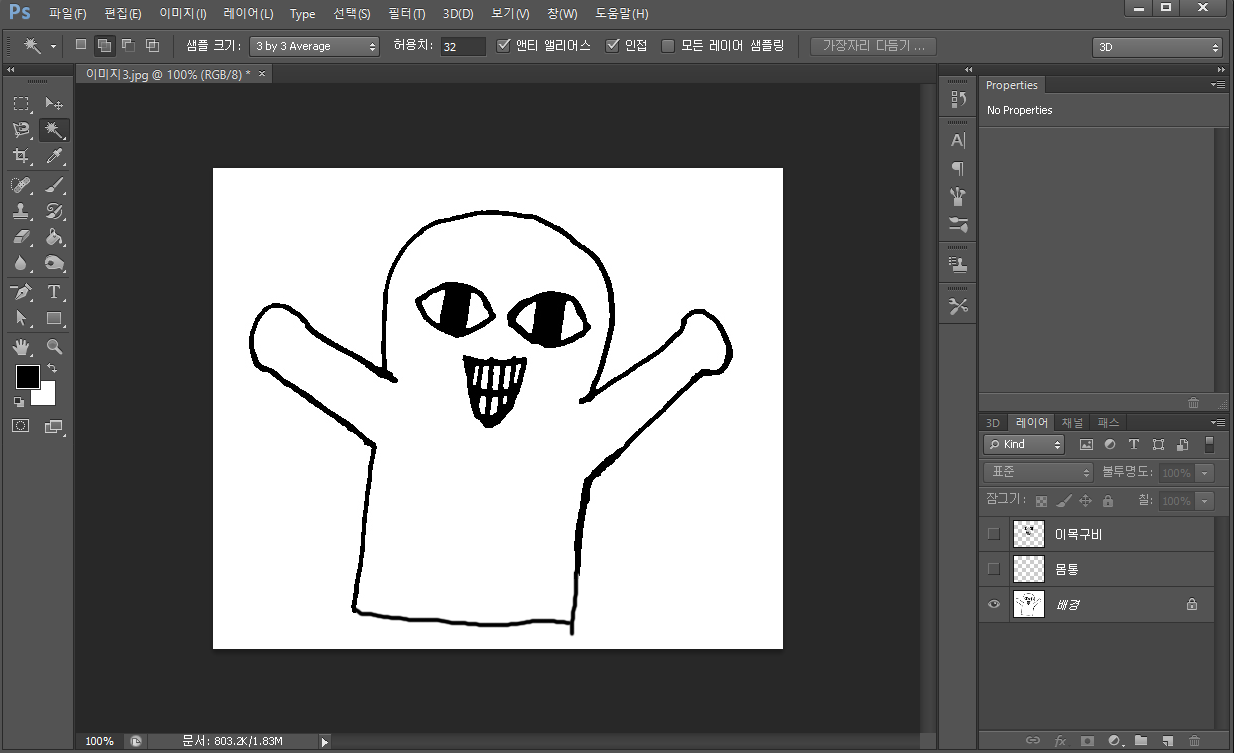Open the Character panel icon

click(x=958, y=141)
